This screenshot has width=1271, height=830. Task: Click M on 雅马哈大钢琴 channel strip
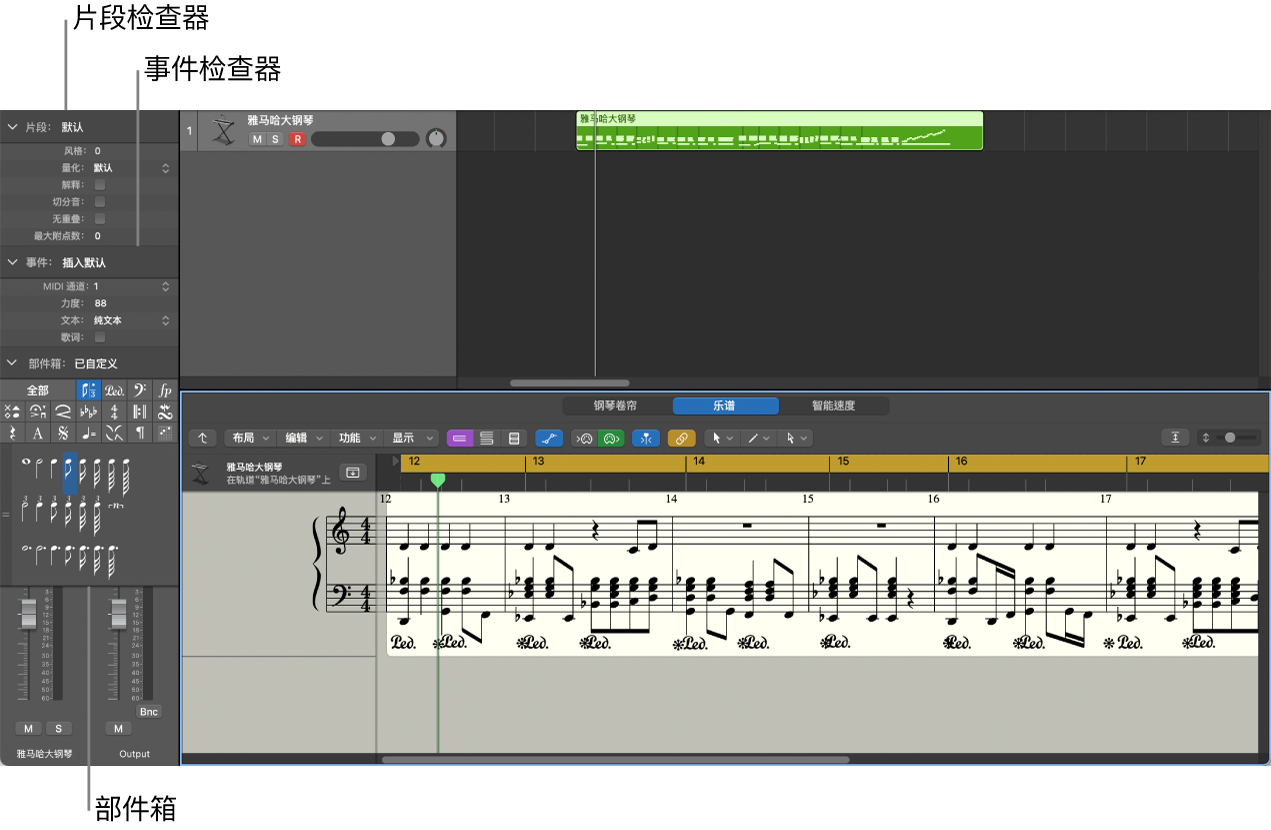tap(28, 728)
